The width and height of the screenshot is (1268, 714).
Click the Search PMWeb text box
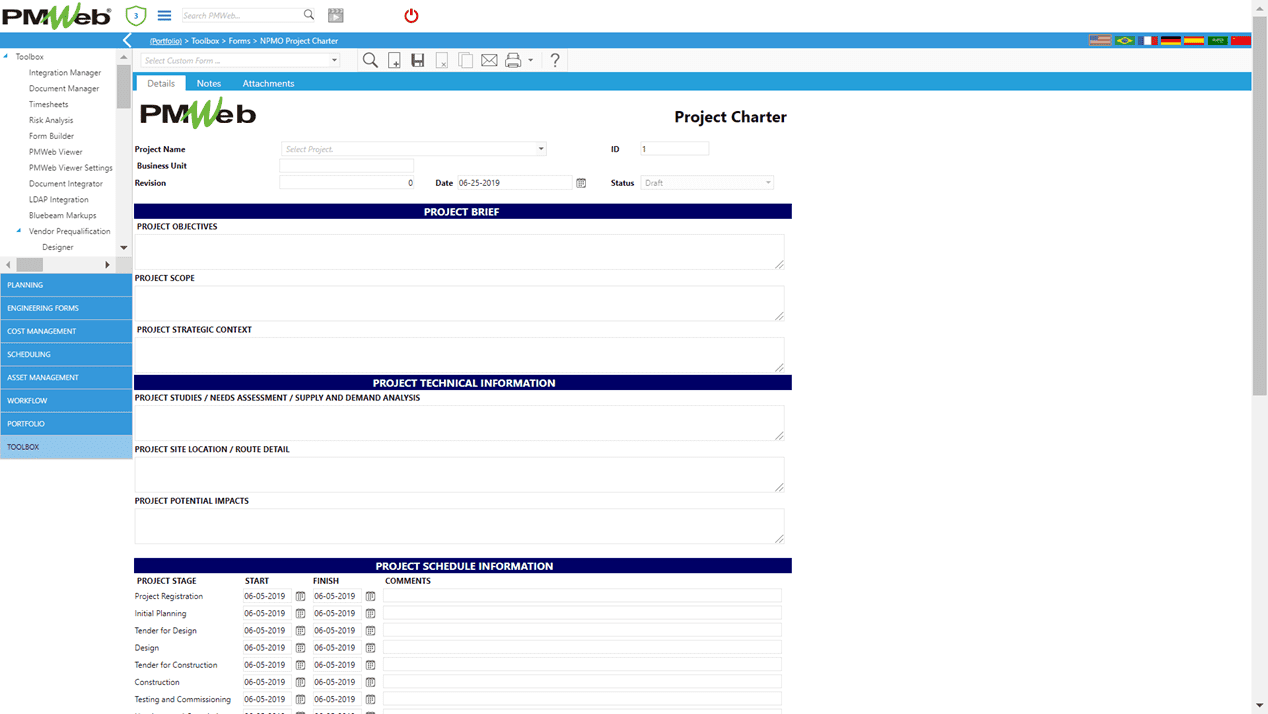[241, 15]
